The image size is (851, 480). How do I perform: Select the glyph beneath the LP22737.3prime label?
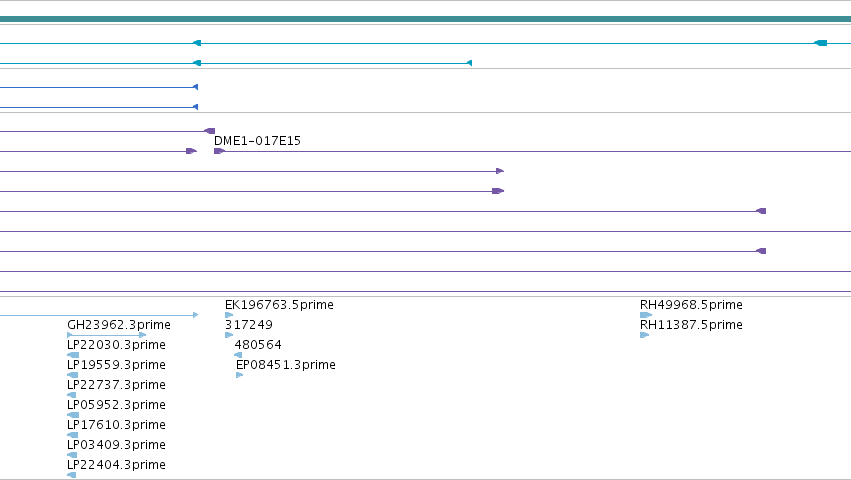pyautogui.click(x=71, y=395)
